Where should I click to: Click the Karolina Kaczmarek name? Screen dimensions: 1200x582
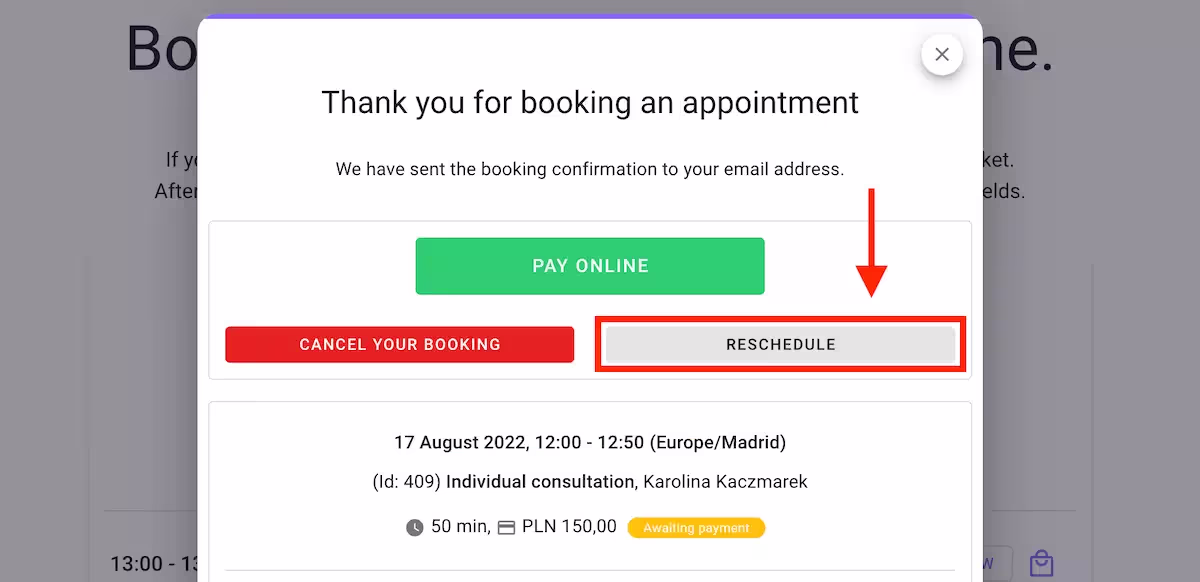tap(725, 482)
